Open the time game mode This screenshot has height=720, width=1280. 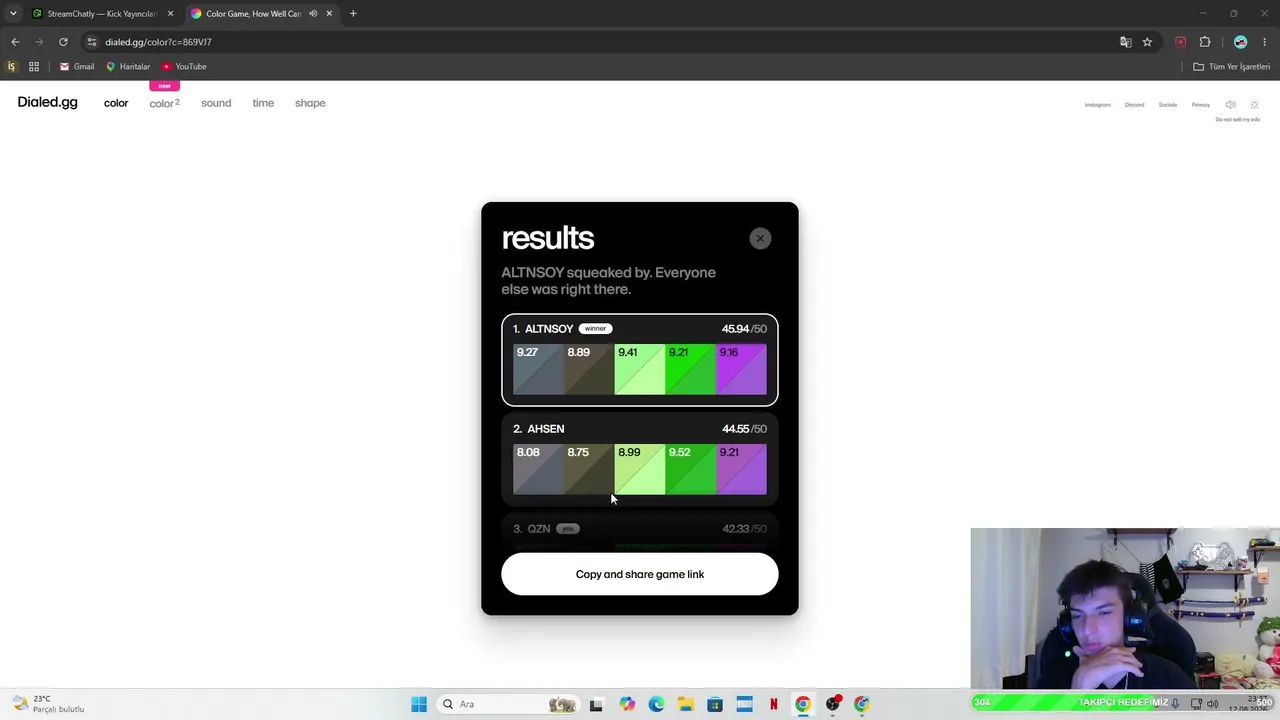tap(263, 103)
